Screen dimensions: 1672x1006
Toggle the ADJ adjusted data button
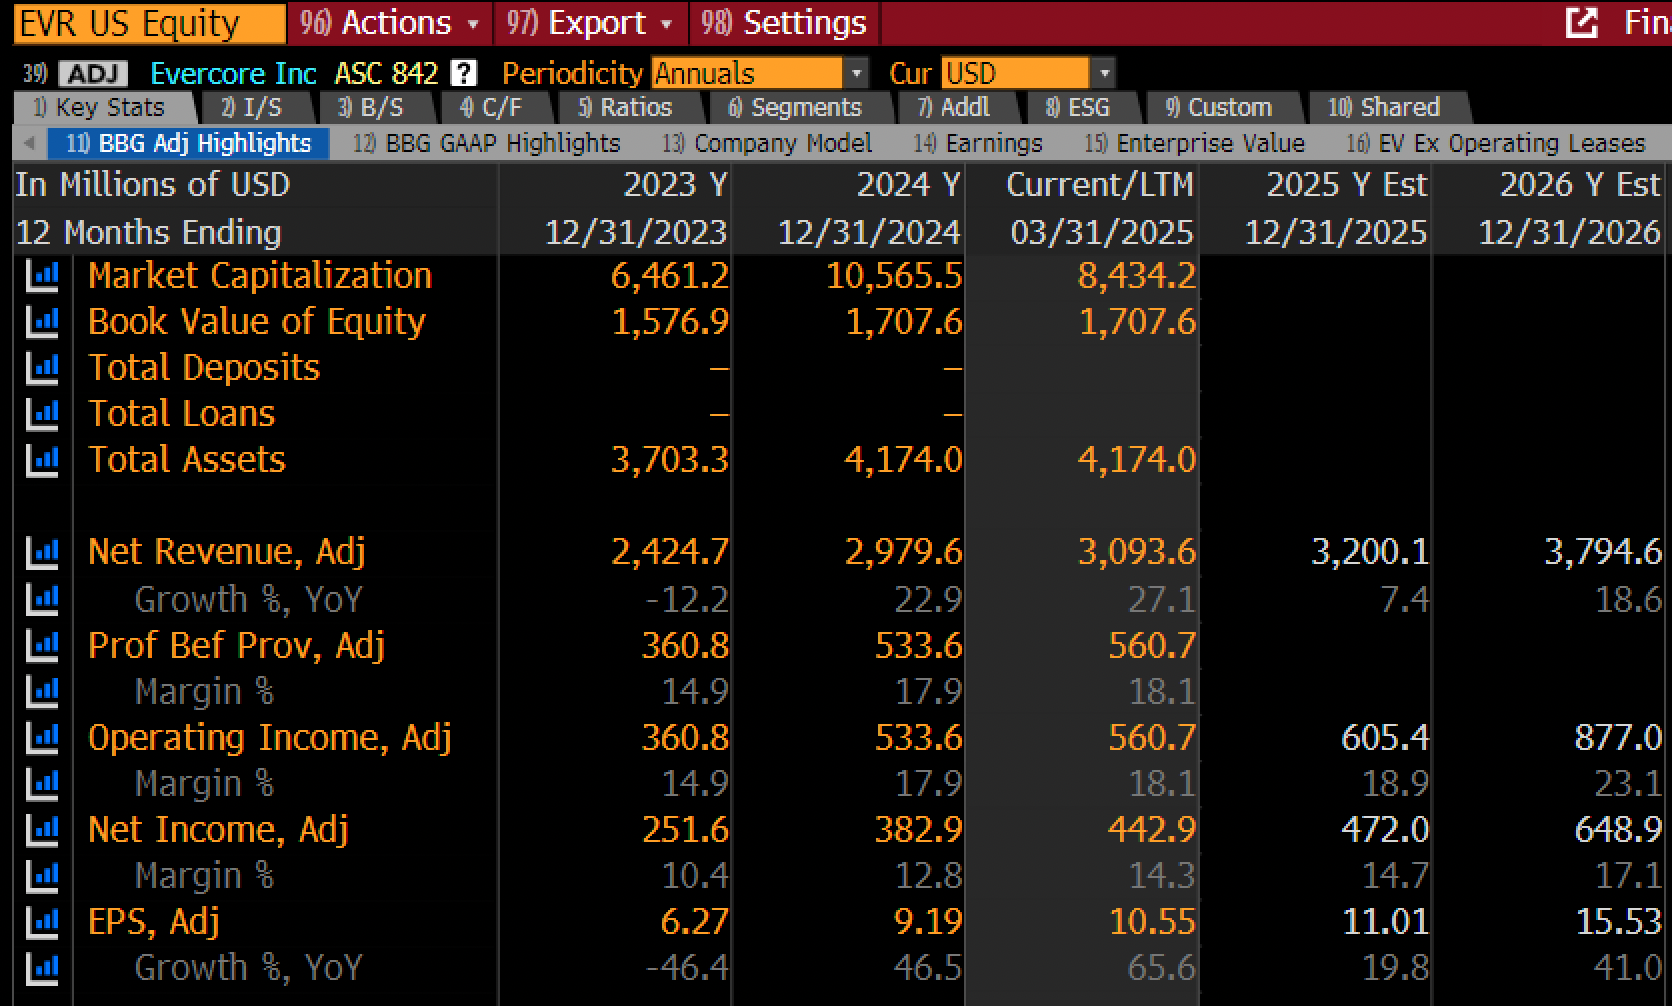(93, 74)
